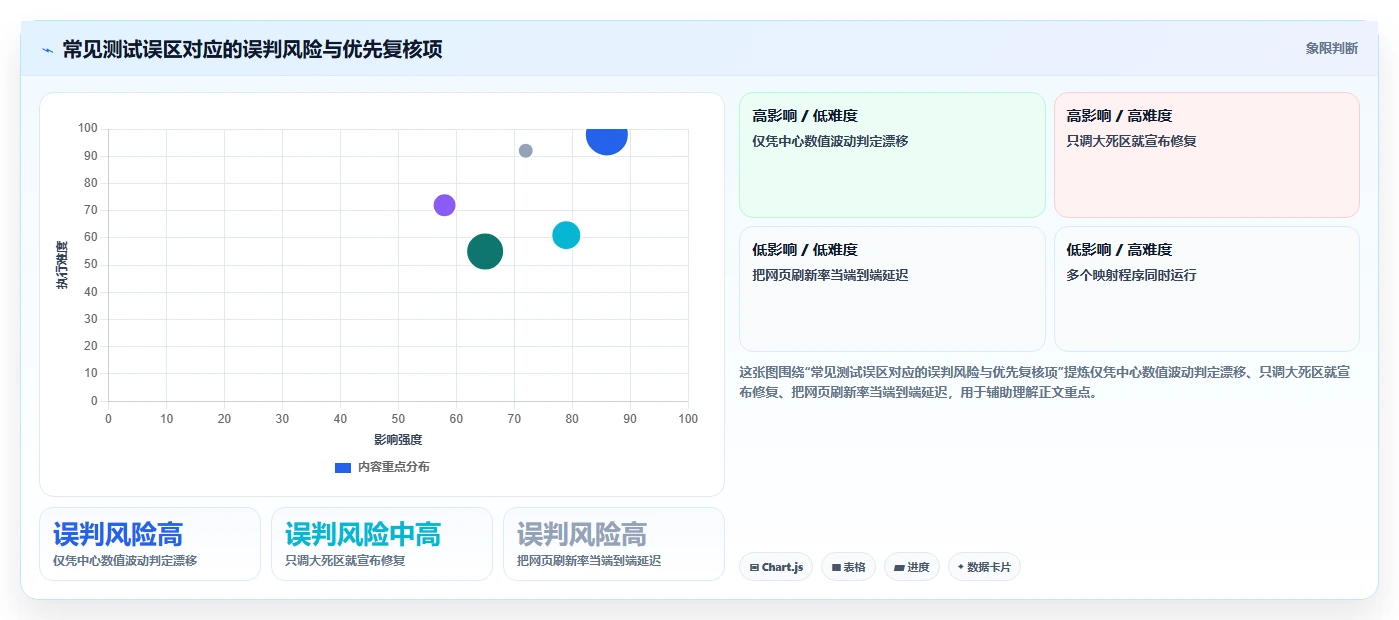Click the gray 误判风险高 data card
This screenshot has height=620, width=1399.
point(614,544)
